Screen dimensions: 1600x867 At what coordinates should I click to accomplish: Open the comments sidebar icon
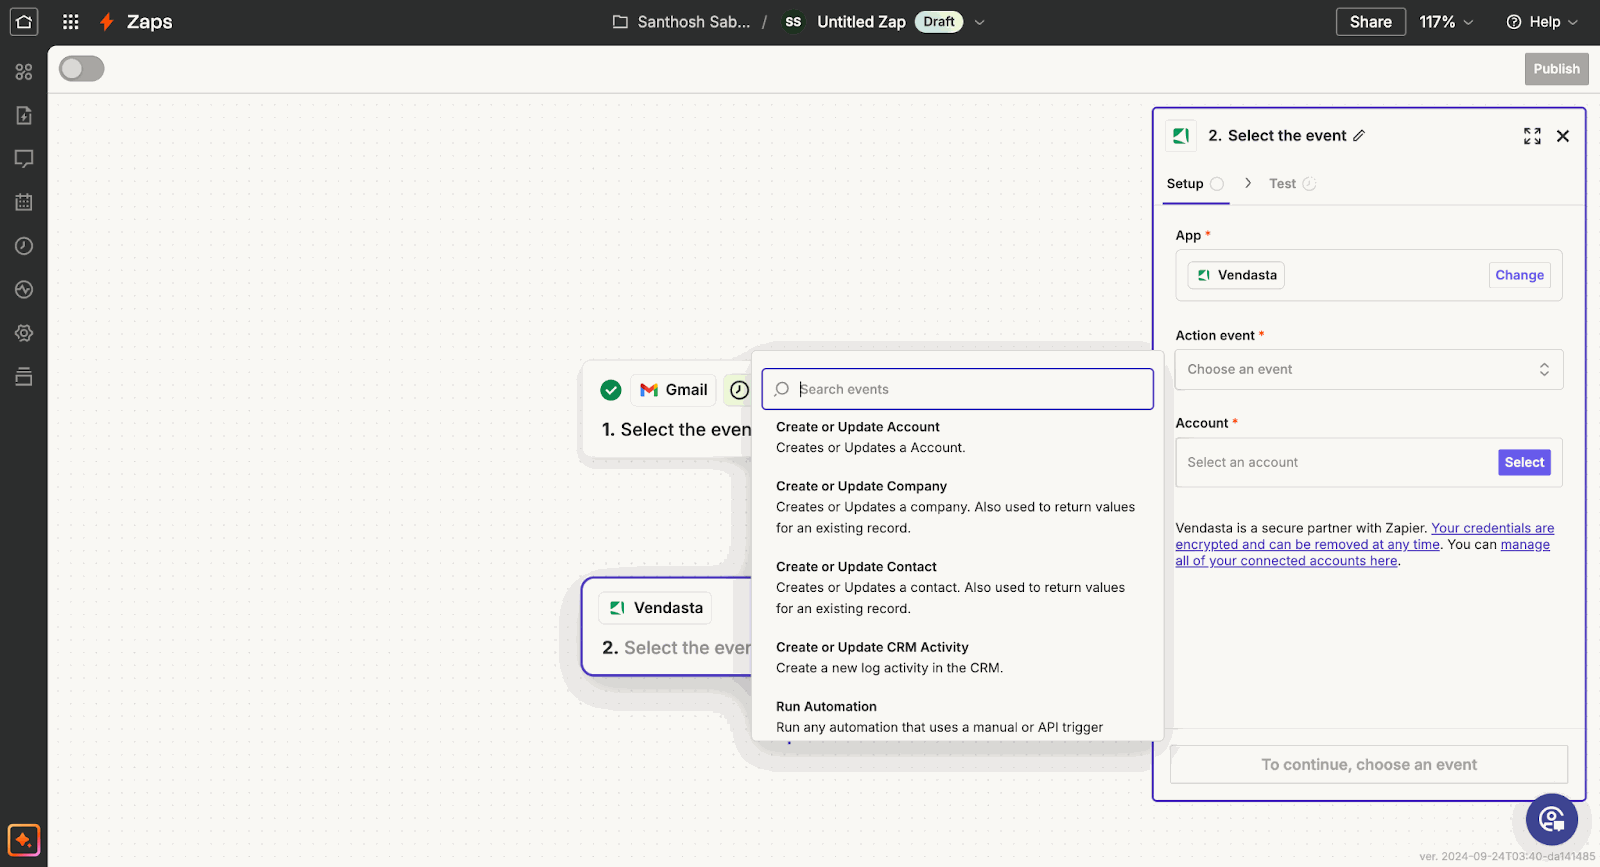24,158
